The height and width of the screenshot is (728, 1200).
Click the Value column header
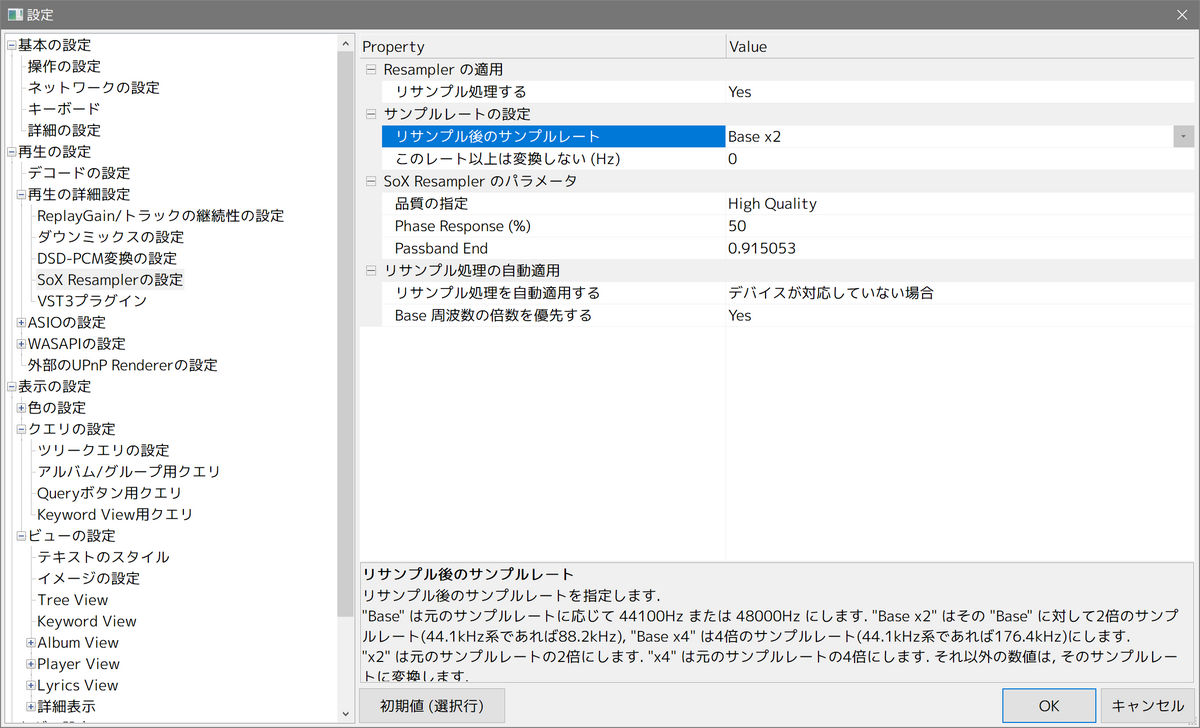[961, 47]
